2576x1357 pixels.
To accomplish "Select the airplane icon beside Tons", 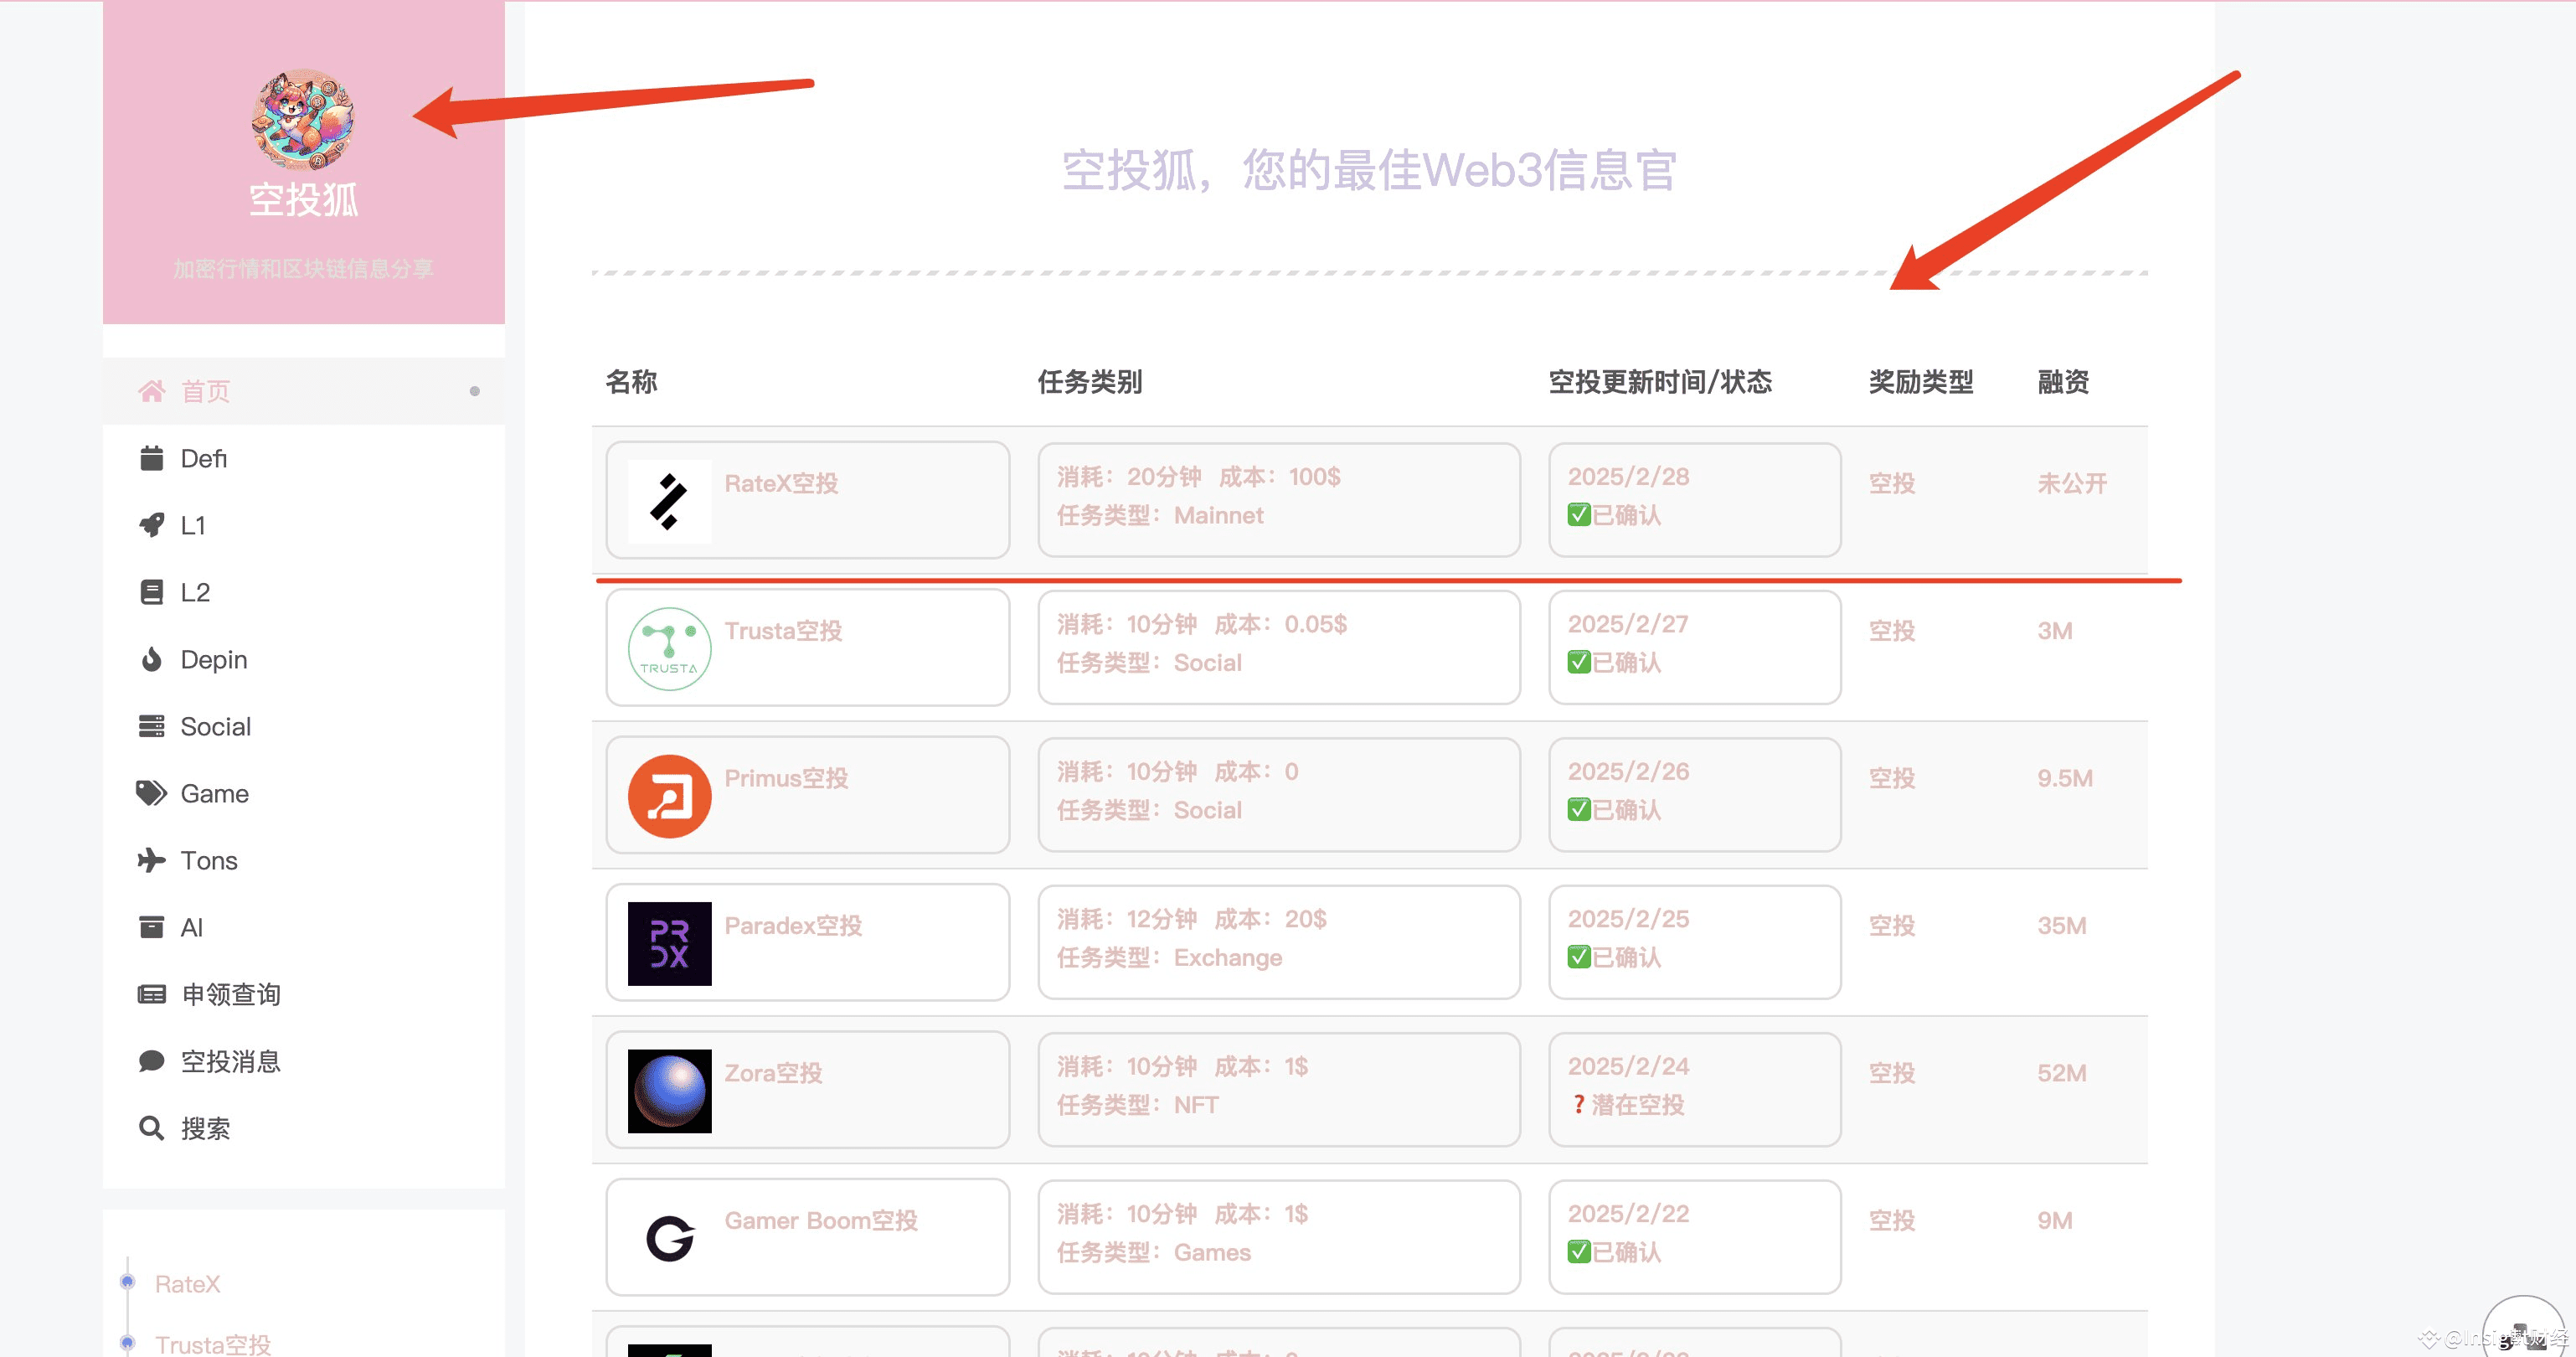I will point(151,860).
